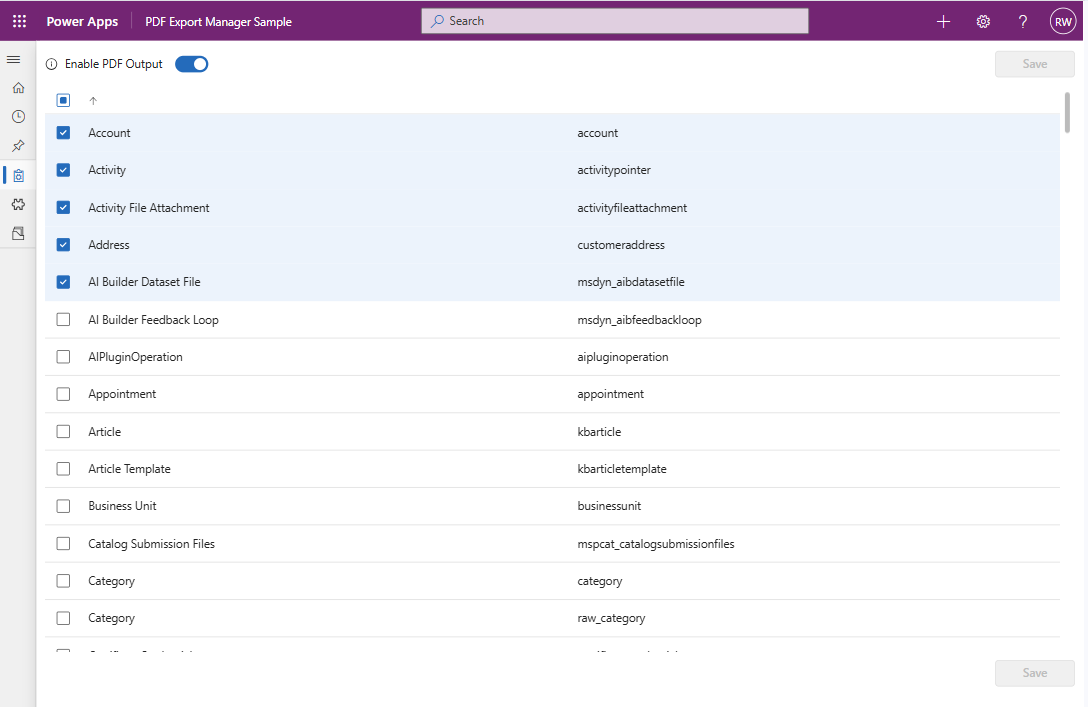Open the bottom sidebar page icon

(x=19, y=234)
